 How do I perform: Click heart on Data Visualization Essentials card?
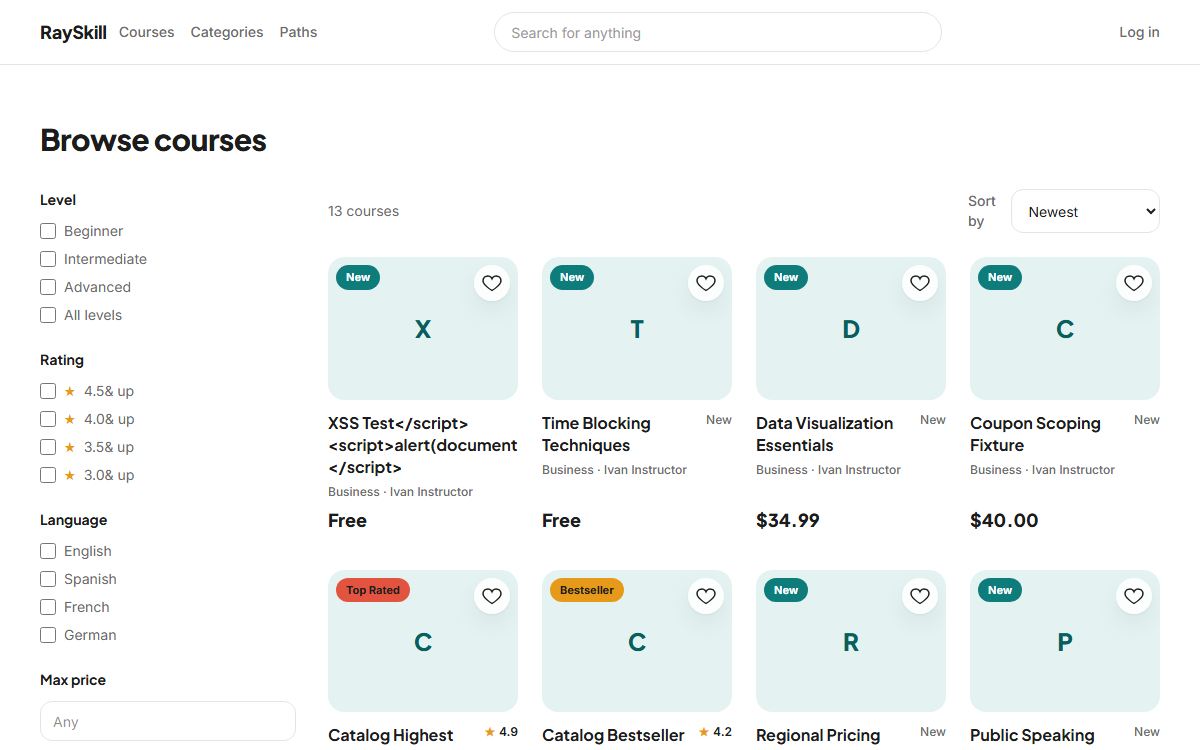click(x=920, y=283)
